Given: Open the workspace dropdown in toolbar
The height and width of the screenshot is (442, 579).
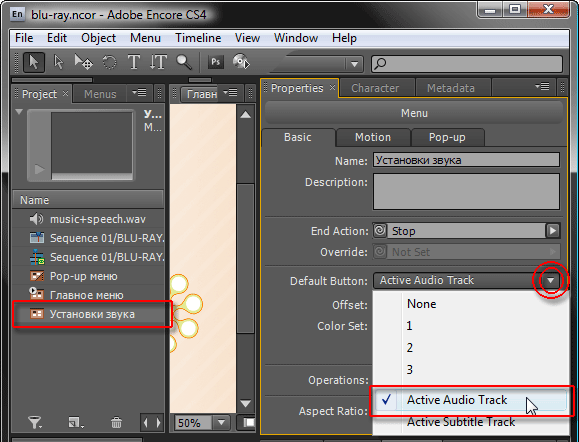Looking at the screenshot, I should click(354, 64).
